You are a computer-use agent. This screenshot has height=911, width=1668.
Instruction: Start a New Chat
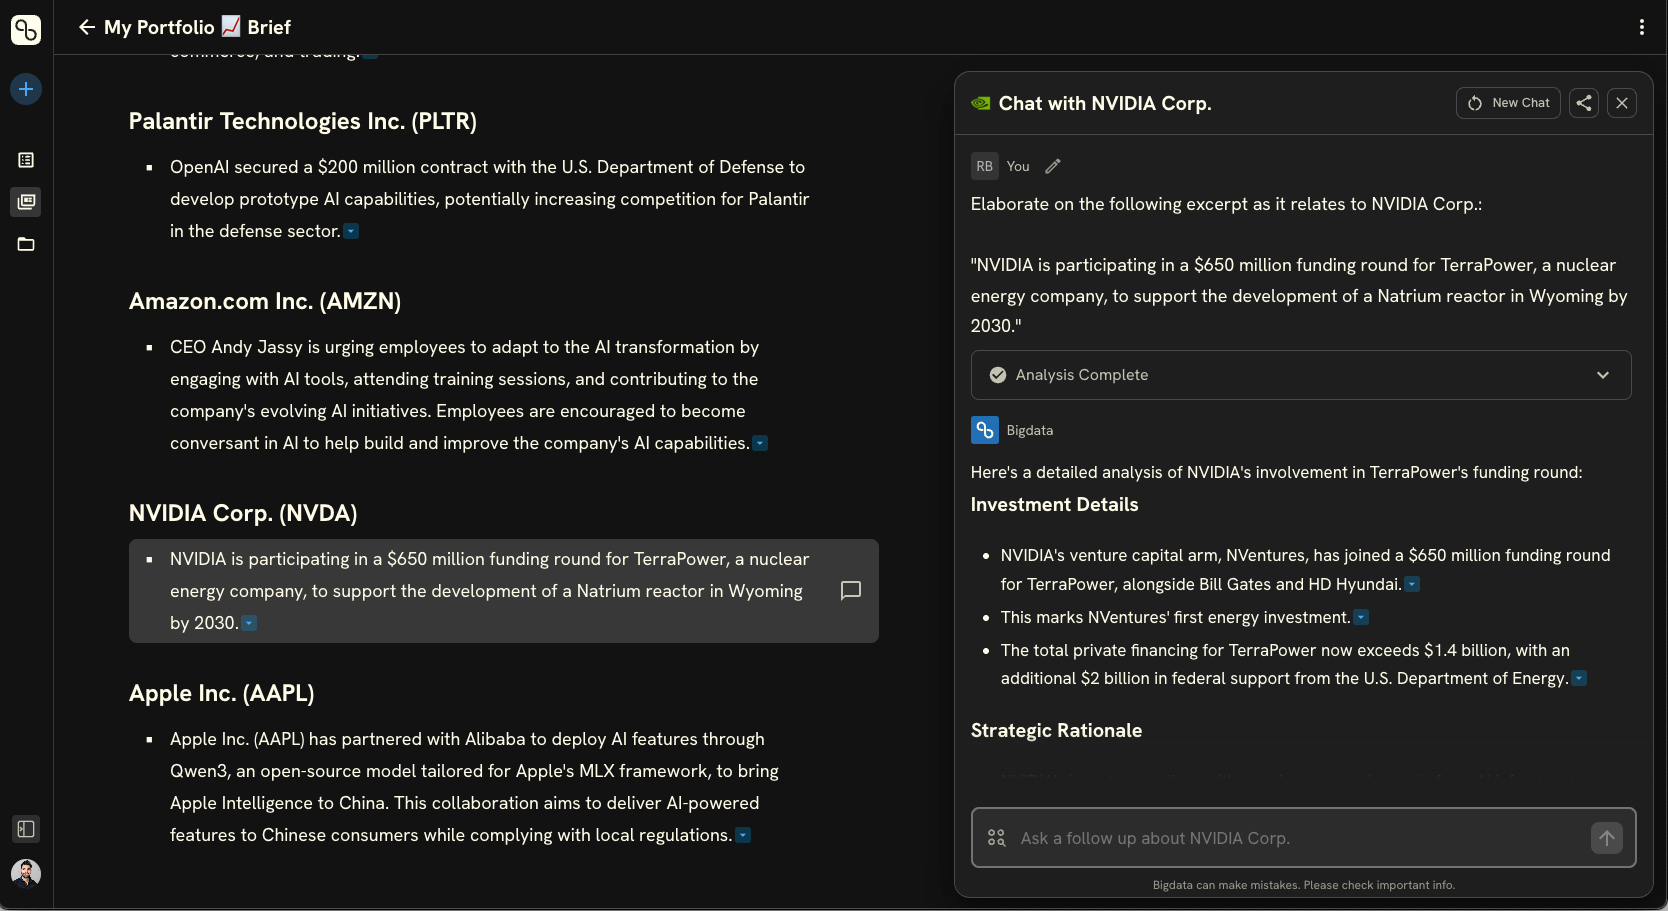click(x=1508, y=103)
